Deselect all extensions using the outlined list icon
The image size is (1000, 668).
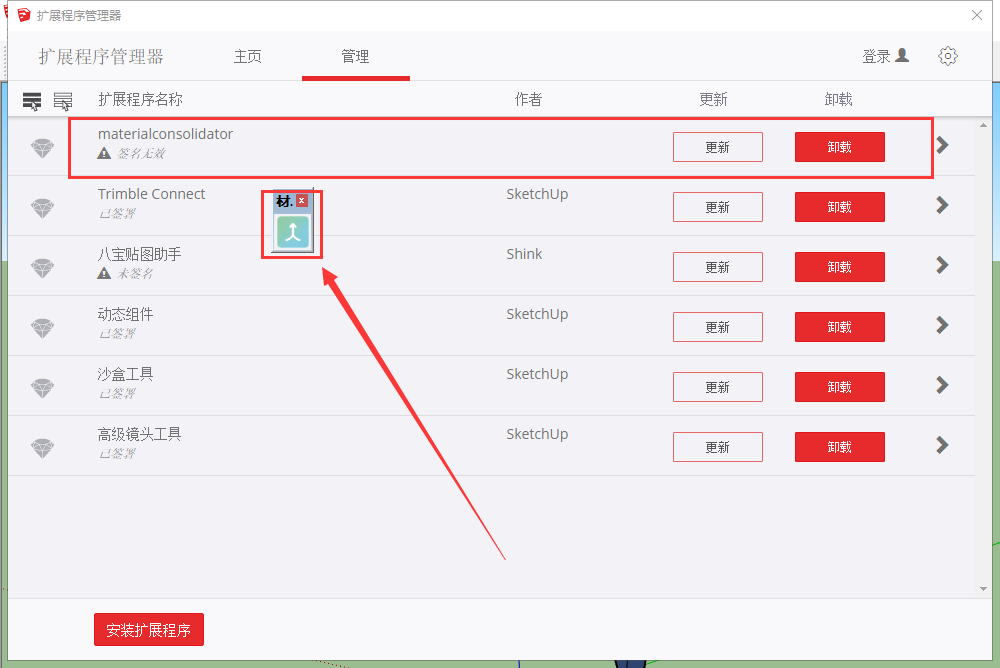pyautogui.click(x=63, y=101)
